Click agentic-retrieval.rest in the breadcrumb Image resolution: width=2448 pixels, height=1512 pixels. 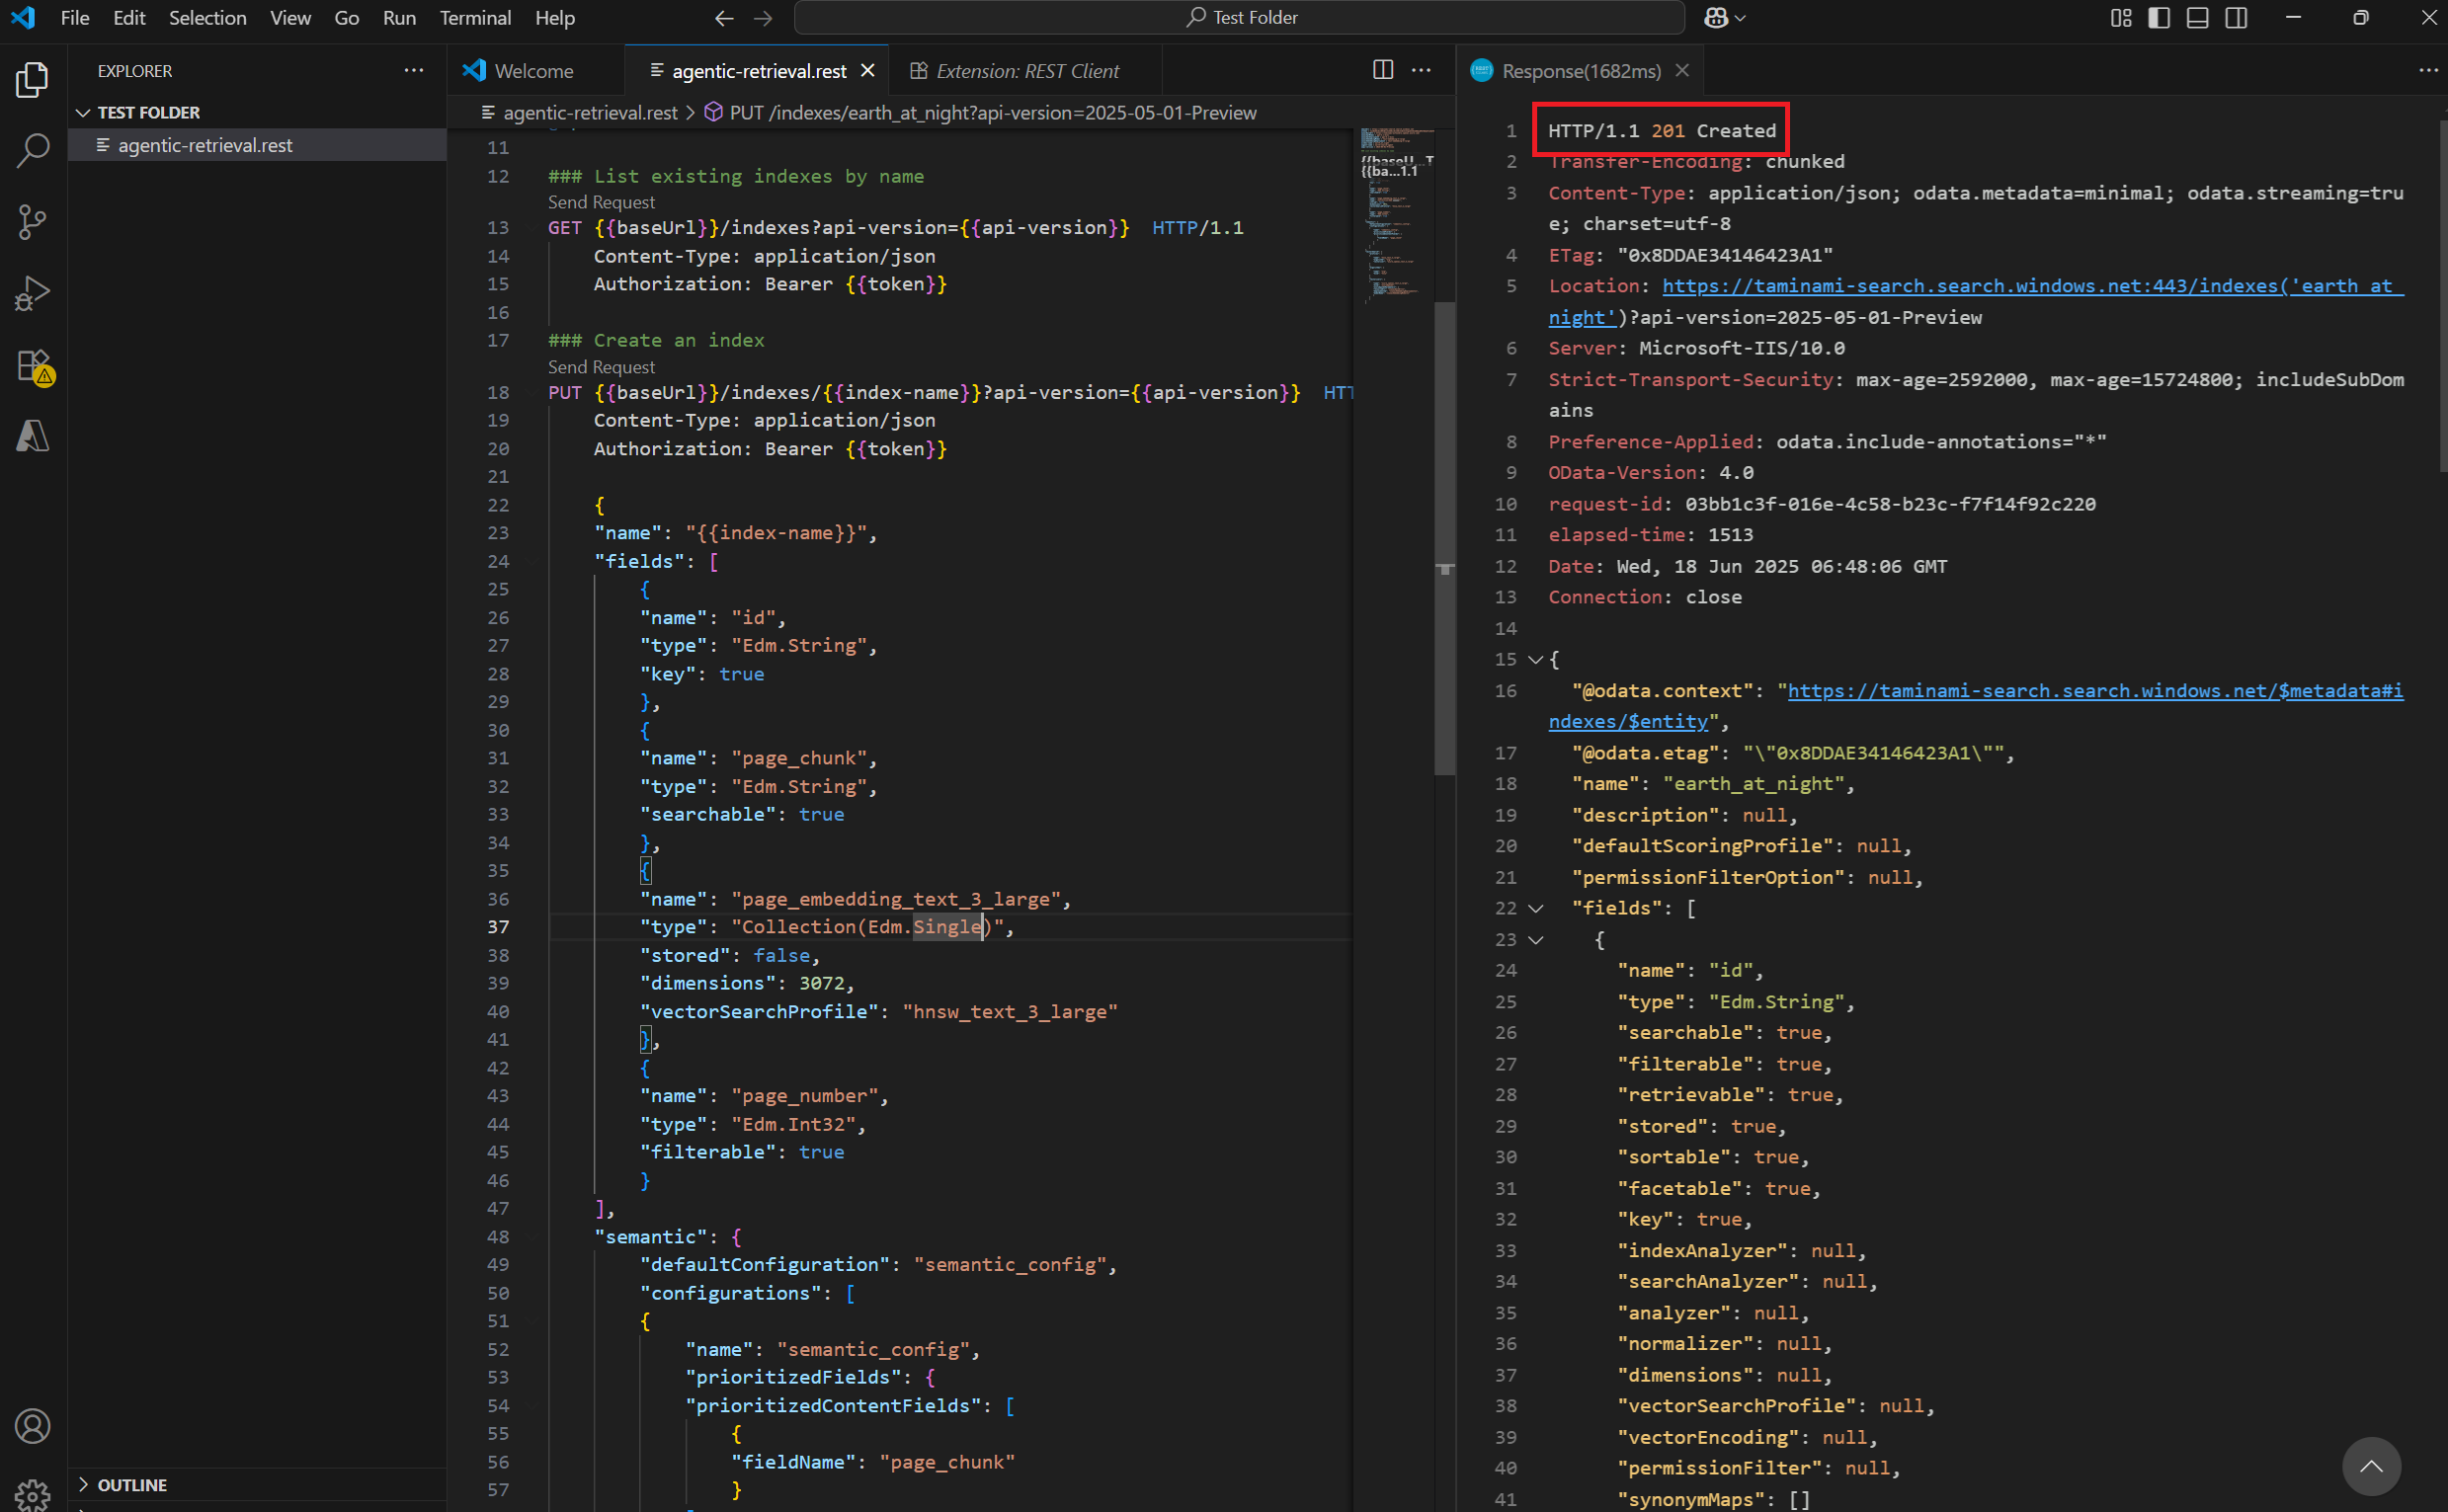click(x=590, y=112)
